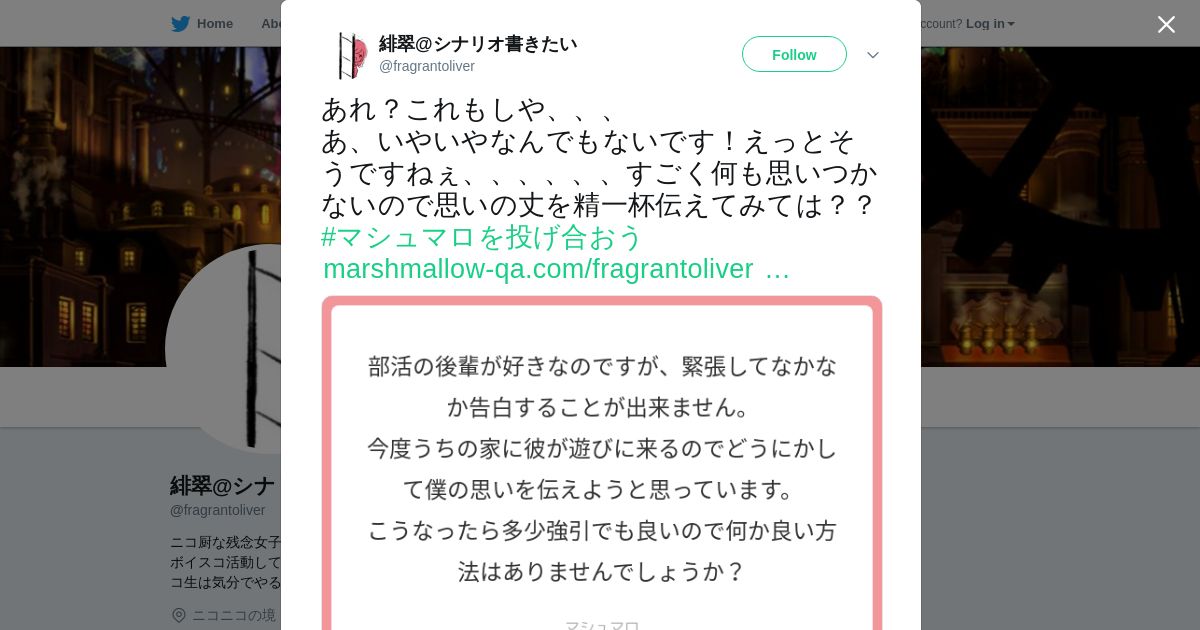Viewport: 1200px width, 630px height.
Task: Open the large profile picture on the page
Action: coord(223,348)
